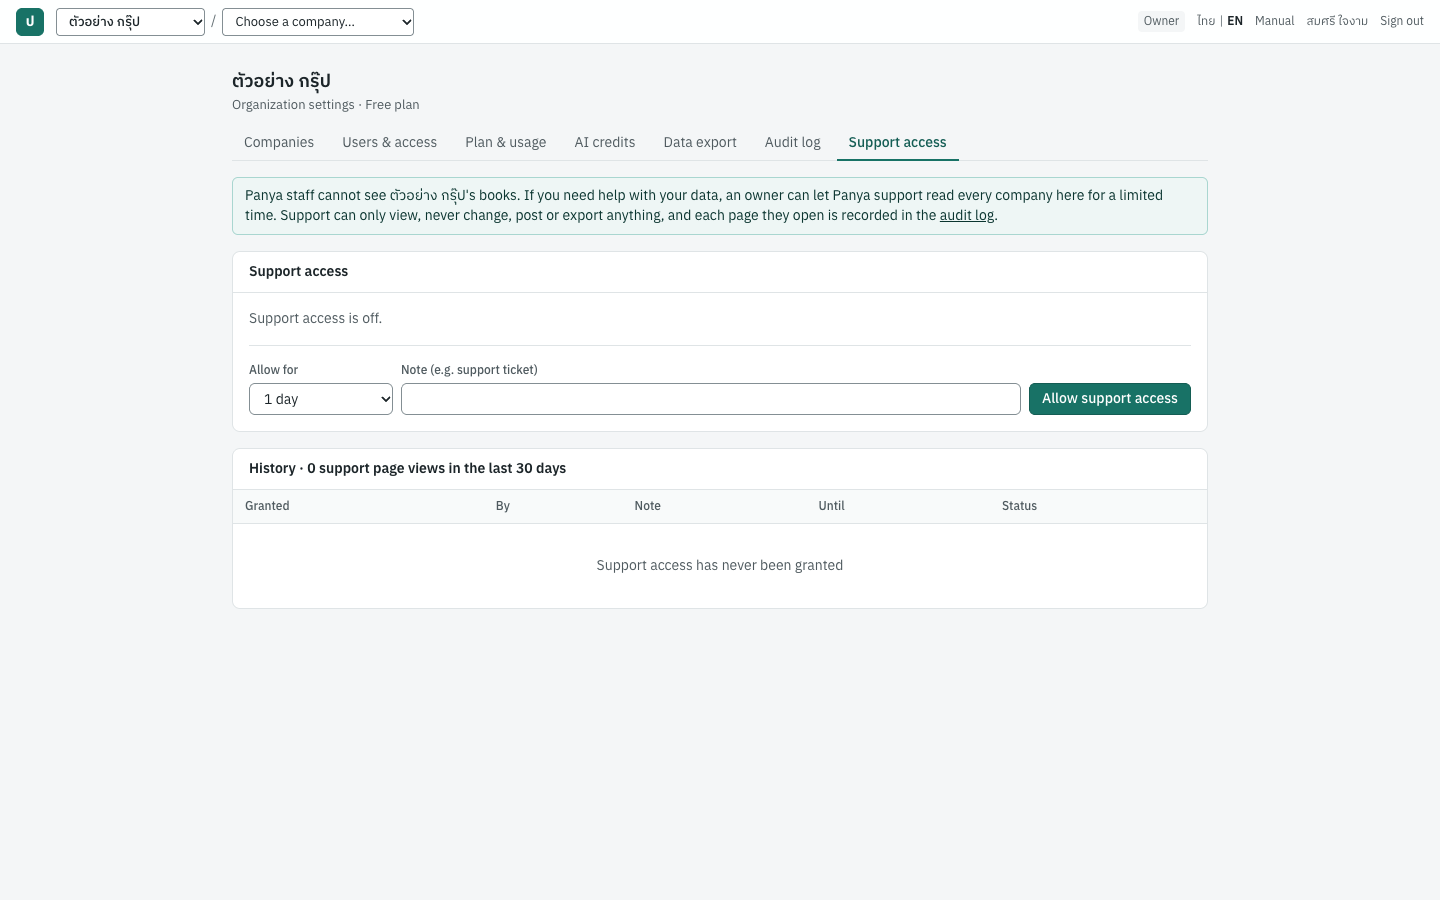This screenshot has width=1440, height=900.
Task: Switch language to EN
Action: pyautogui.click(x=1235, y=21)
